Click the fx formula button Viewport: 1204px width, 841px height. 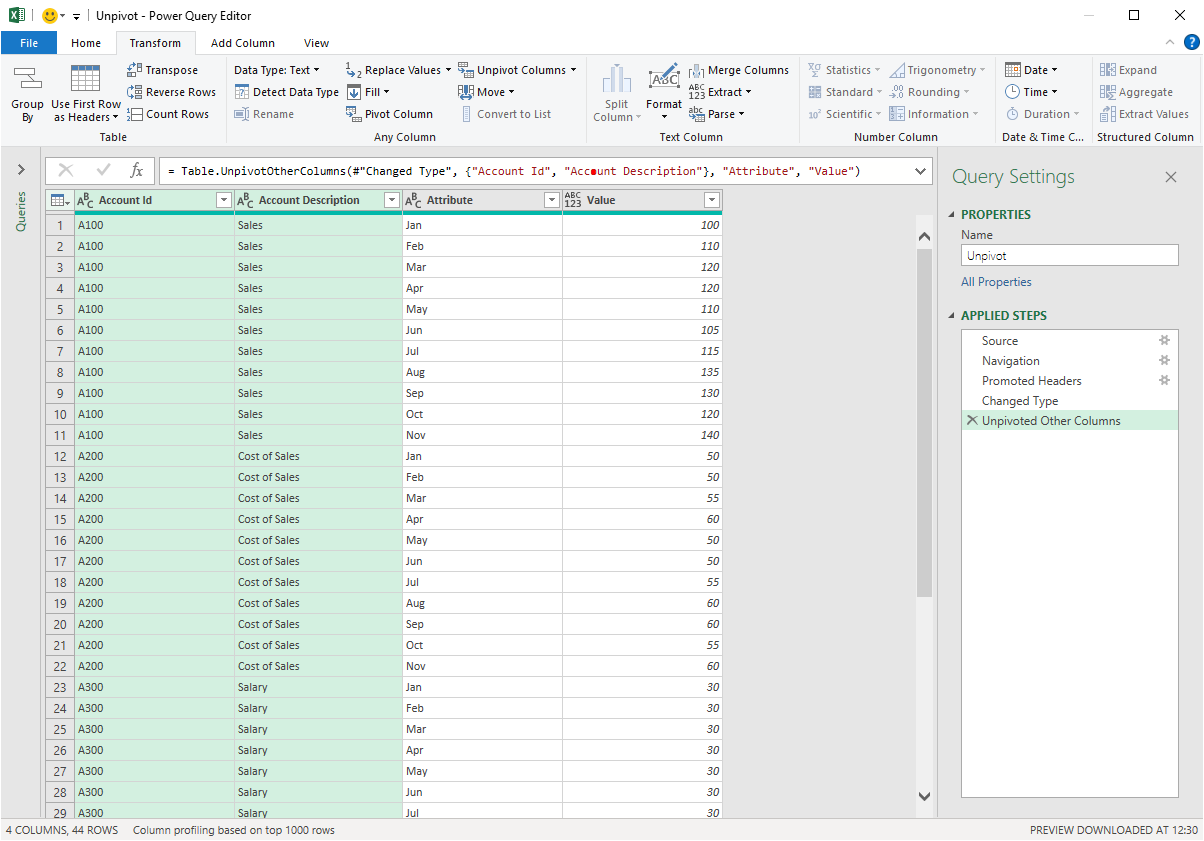(137, 171)
